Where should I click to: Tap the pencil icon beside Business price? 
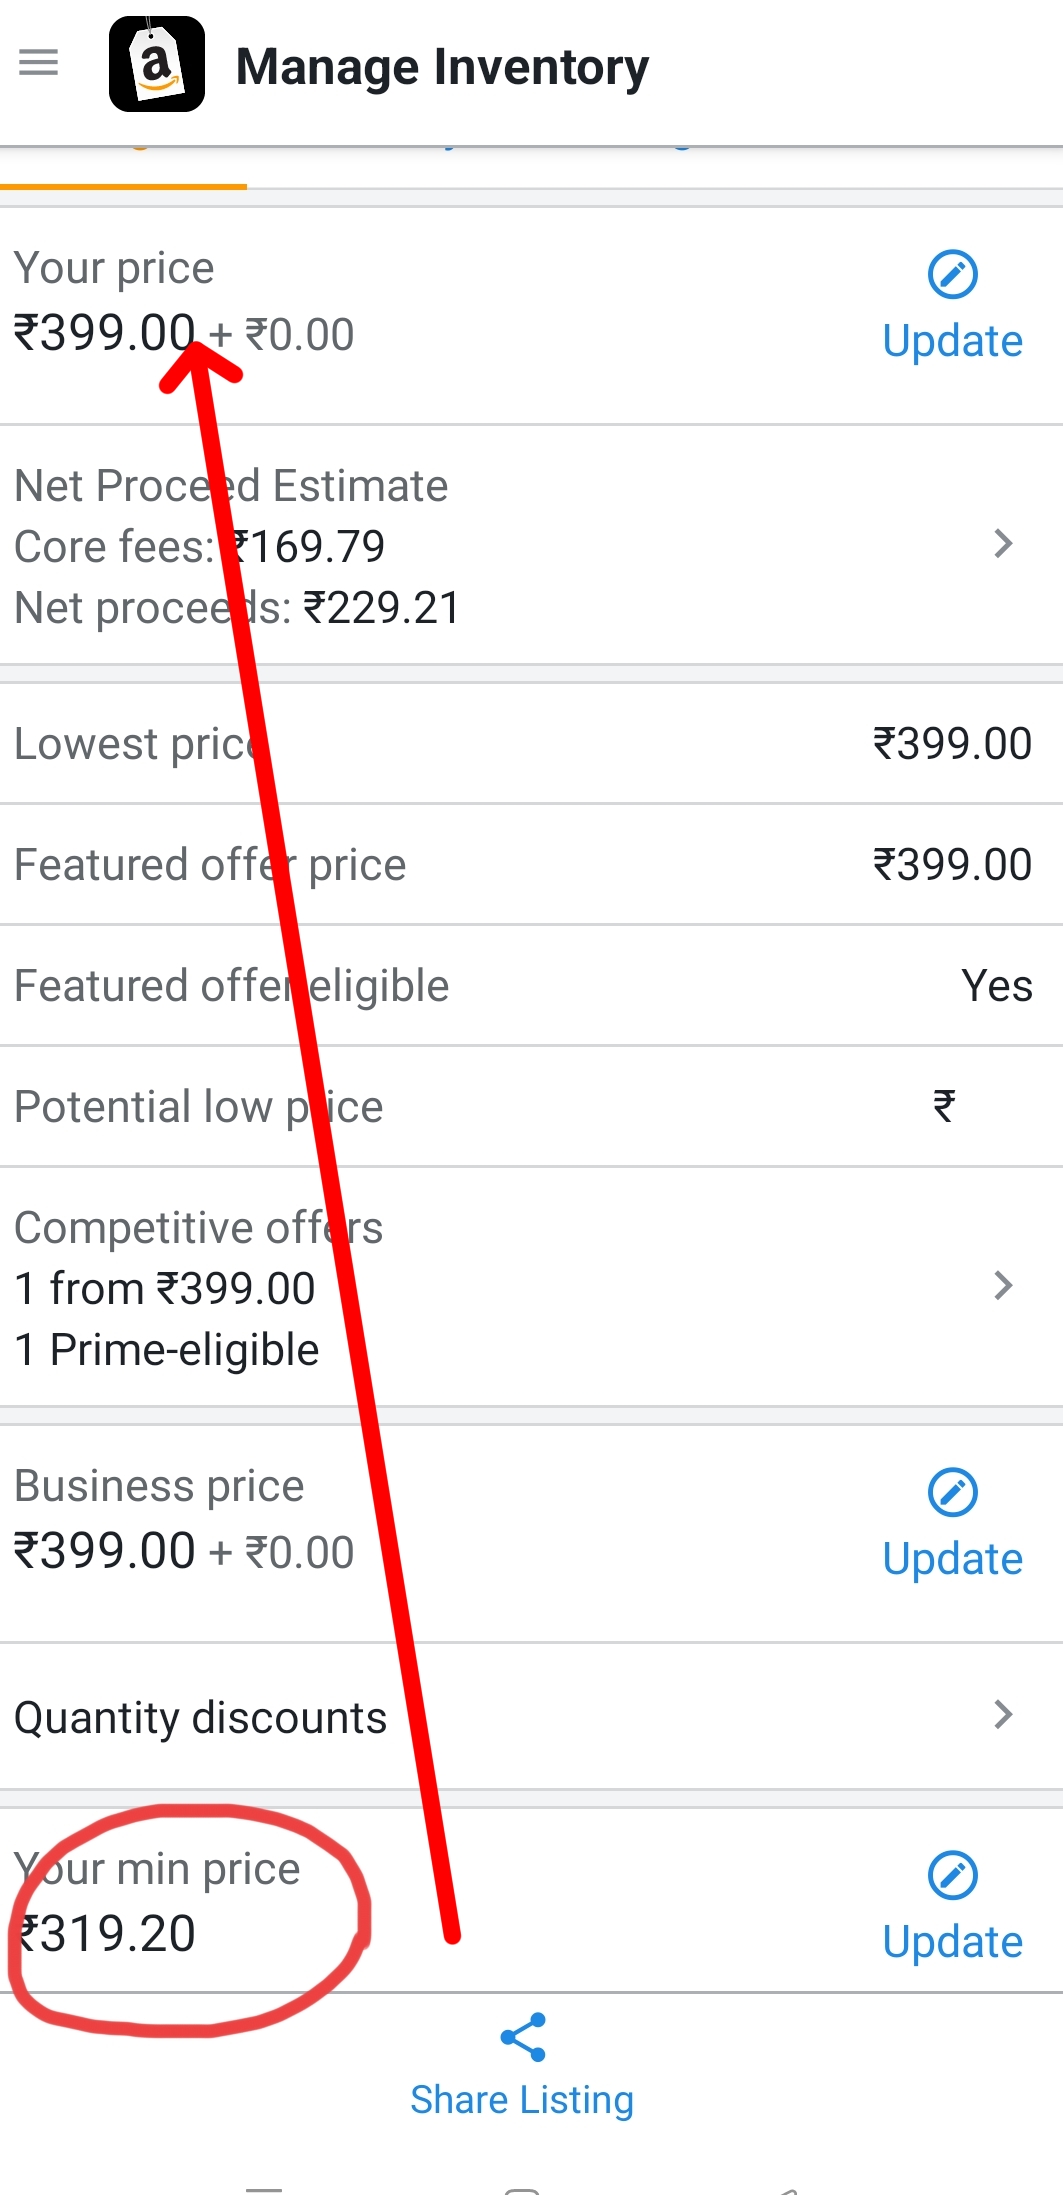(952, 1492)
